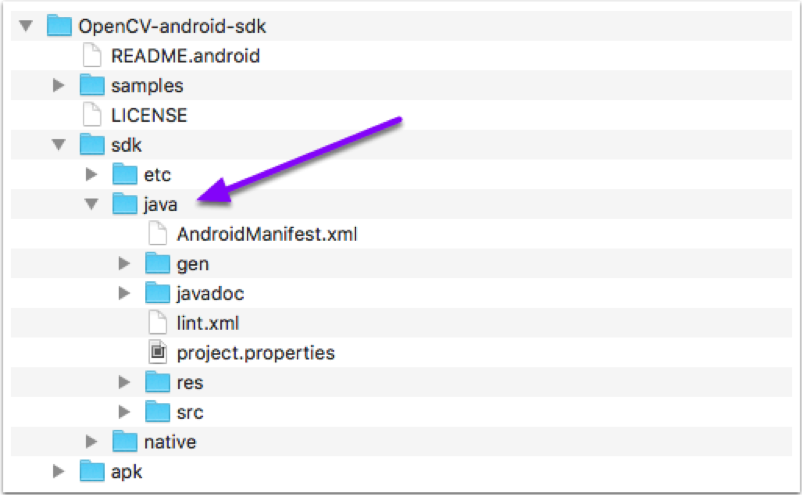The height and width of the screenshot is (495, 802).
Task: Click the apk folder icon
Action: (92, 470)
